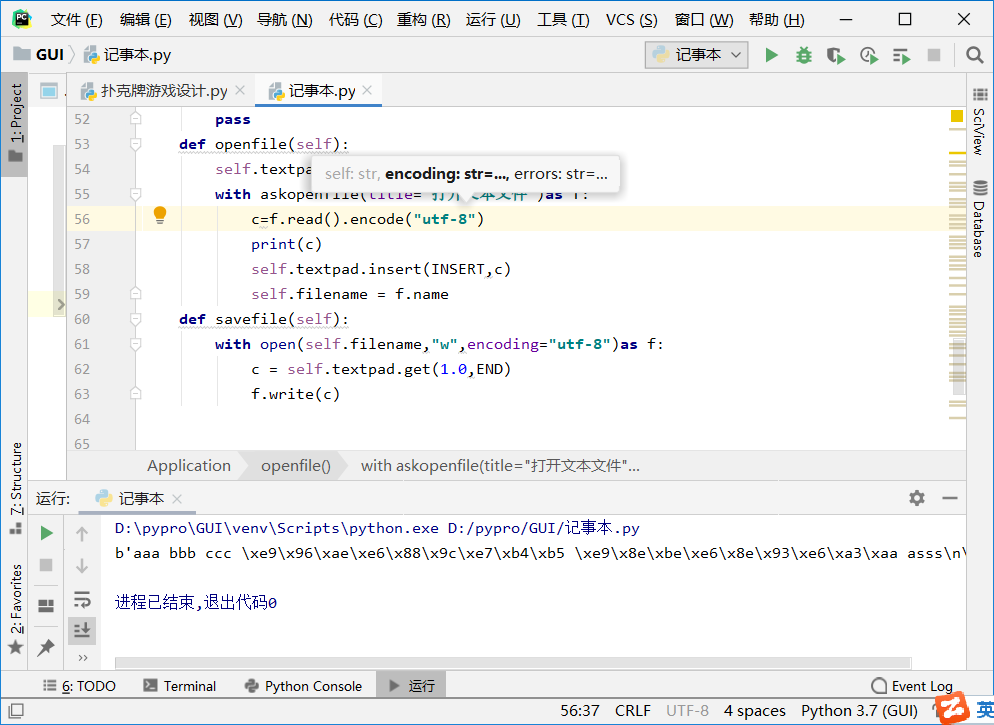Close the 记事本.py editor tab

click(367, 90)
